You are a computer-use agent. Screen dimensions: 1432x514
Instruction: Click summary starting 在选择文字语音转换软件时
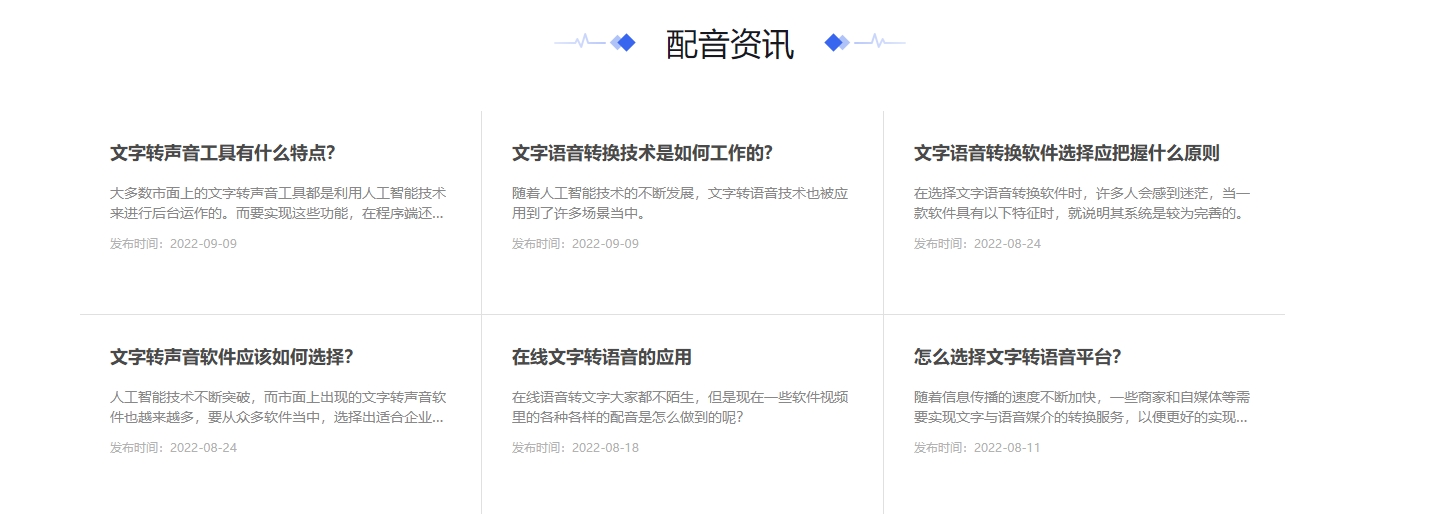1081,203
